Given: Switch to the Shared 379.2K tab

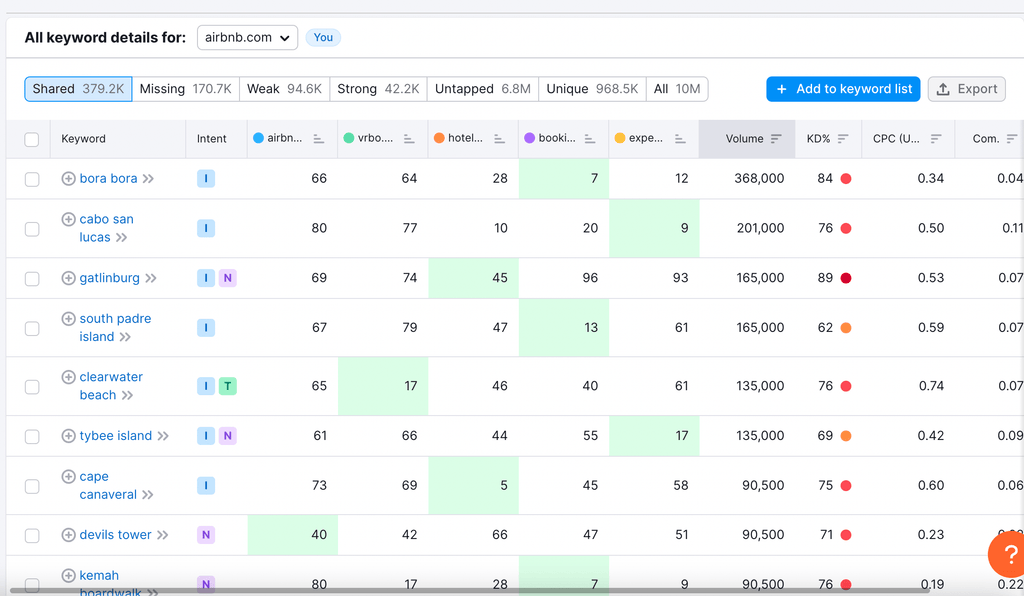Looking at the screenshot, I should 78,89.
